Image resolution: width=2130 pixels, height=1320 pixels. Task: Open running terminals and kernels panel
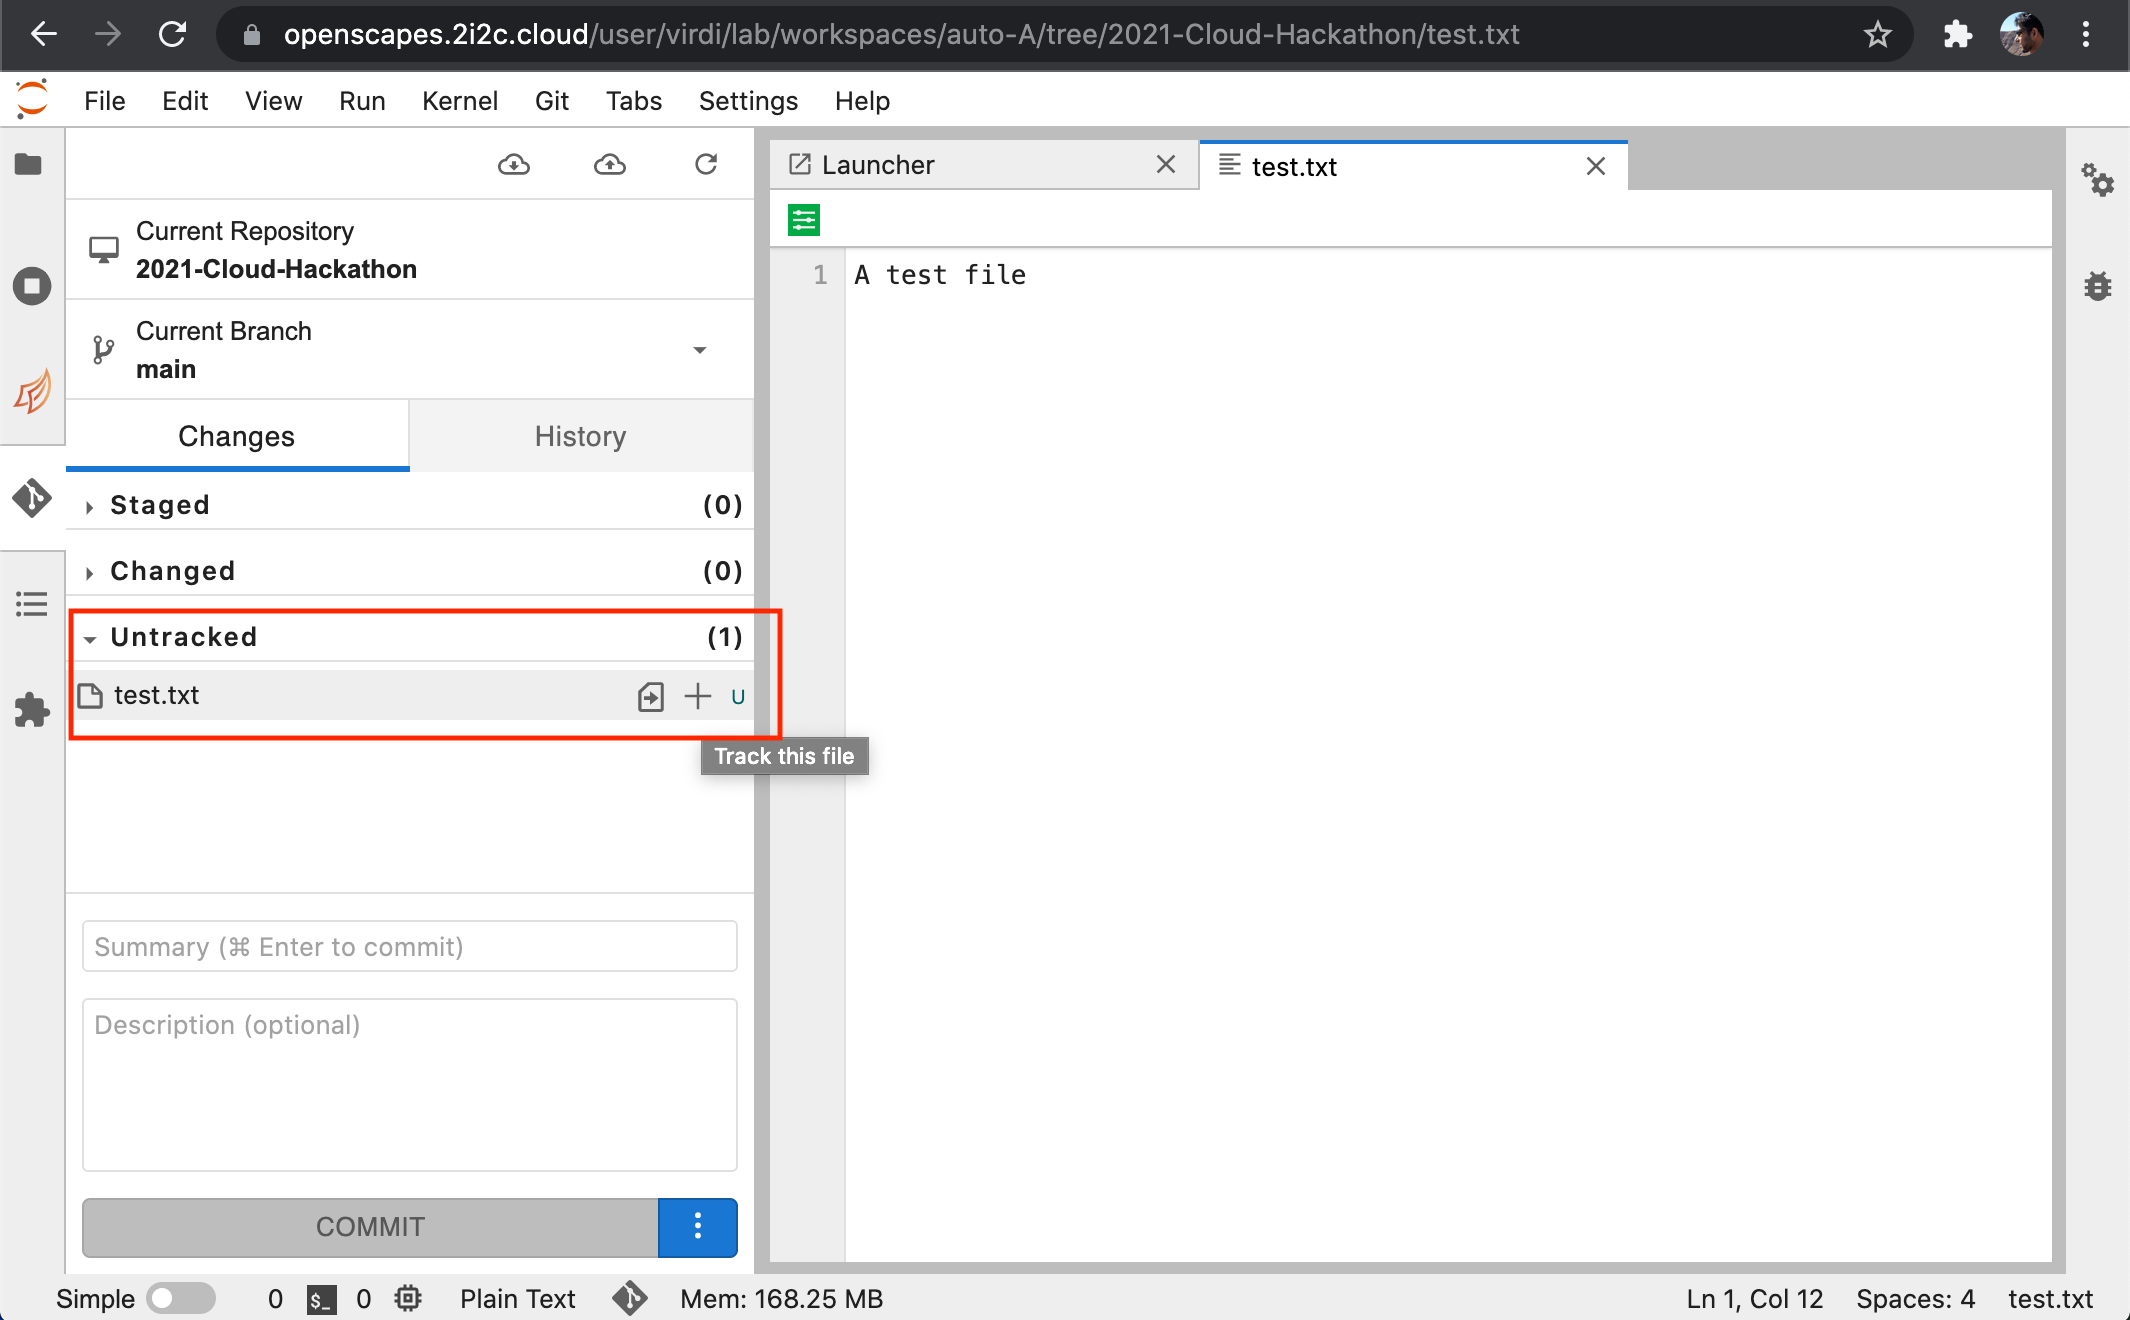pyautogui.click(x=31, y=287)
